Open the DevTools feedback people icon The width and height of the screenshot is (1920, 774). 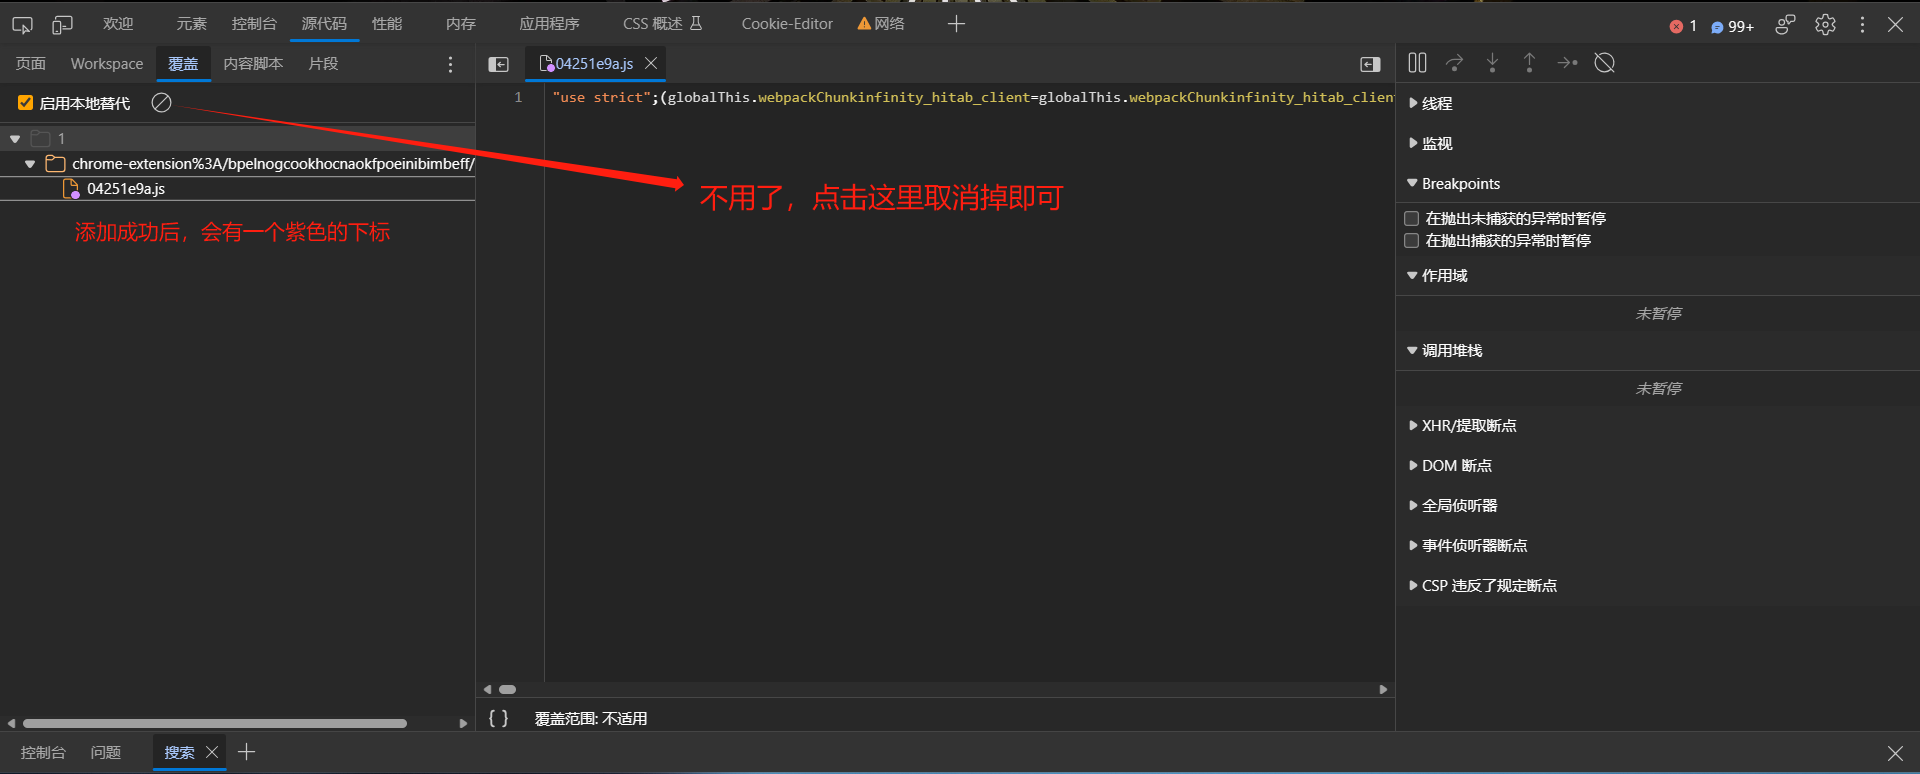click(1785, 25)
